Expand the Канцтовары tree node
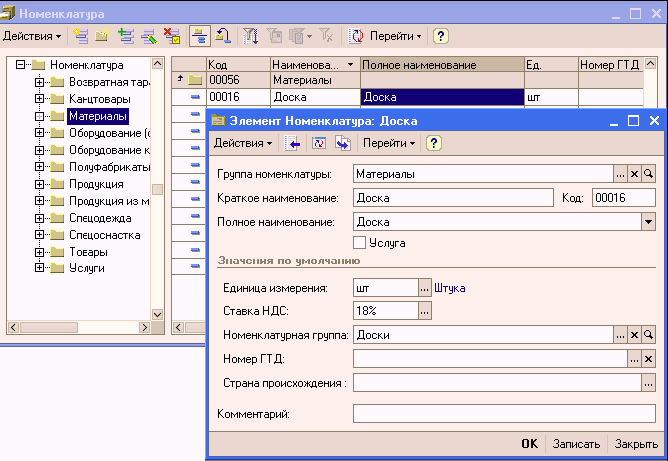Screen dimensions: 668x461 coord(40,99)
